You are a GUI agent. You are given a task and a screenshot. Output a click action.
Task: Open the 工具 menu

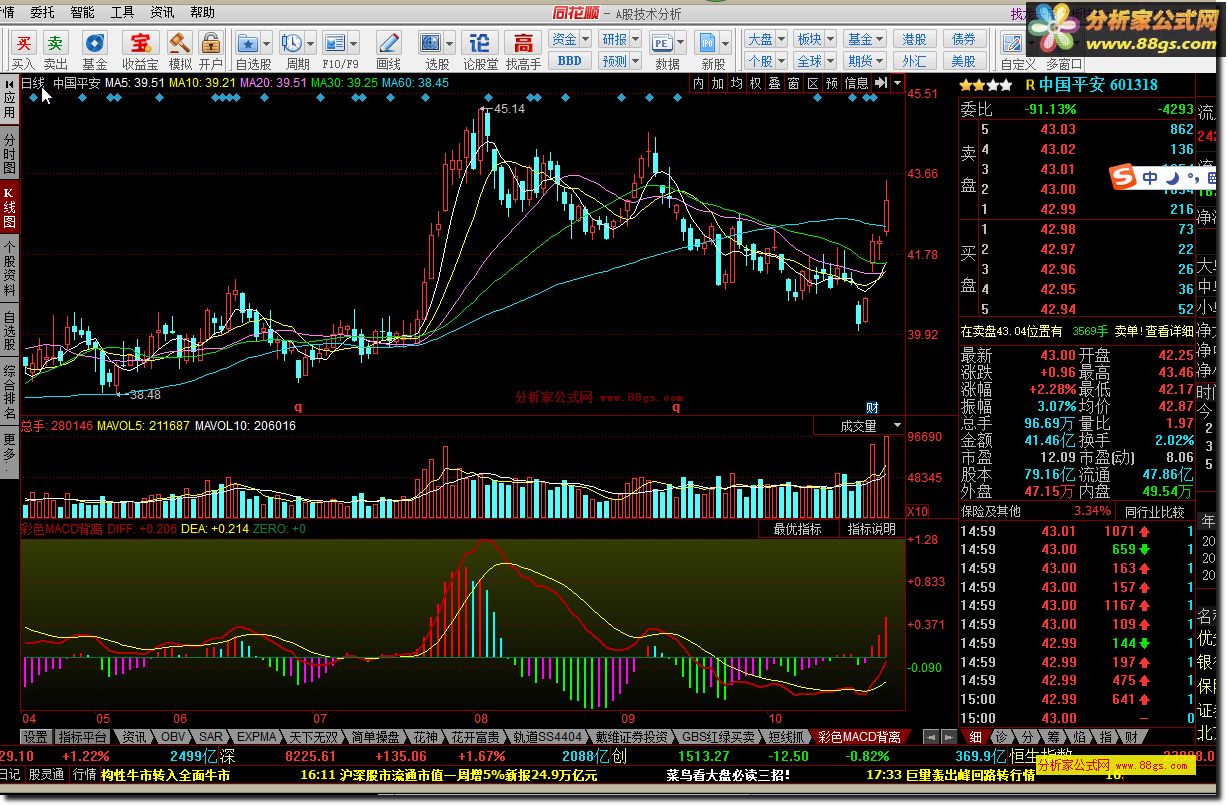(x=122, y=12)
